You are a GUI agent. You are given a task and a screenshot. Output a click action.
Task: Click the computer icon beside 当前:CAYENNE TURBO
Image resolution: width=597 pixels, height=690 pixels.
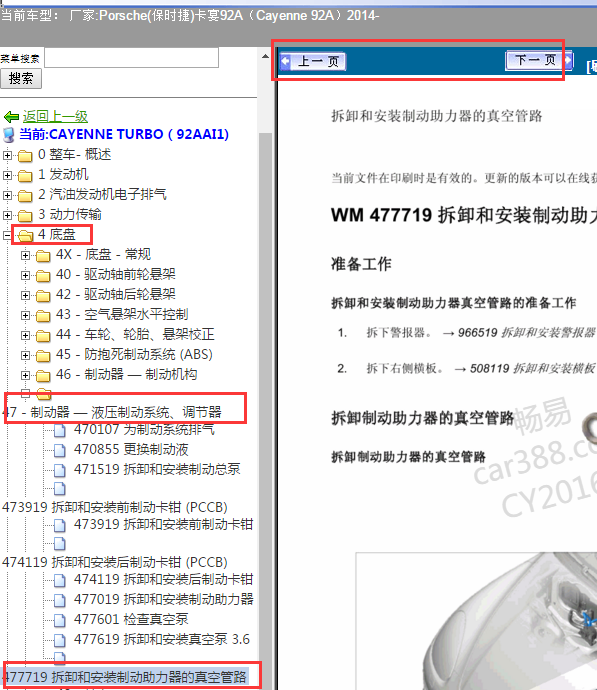click(9, 135)
